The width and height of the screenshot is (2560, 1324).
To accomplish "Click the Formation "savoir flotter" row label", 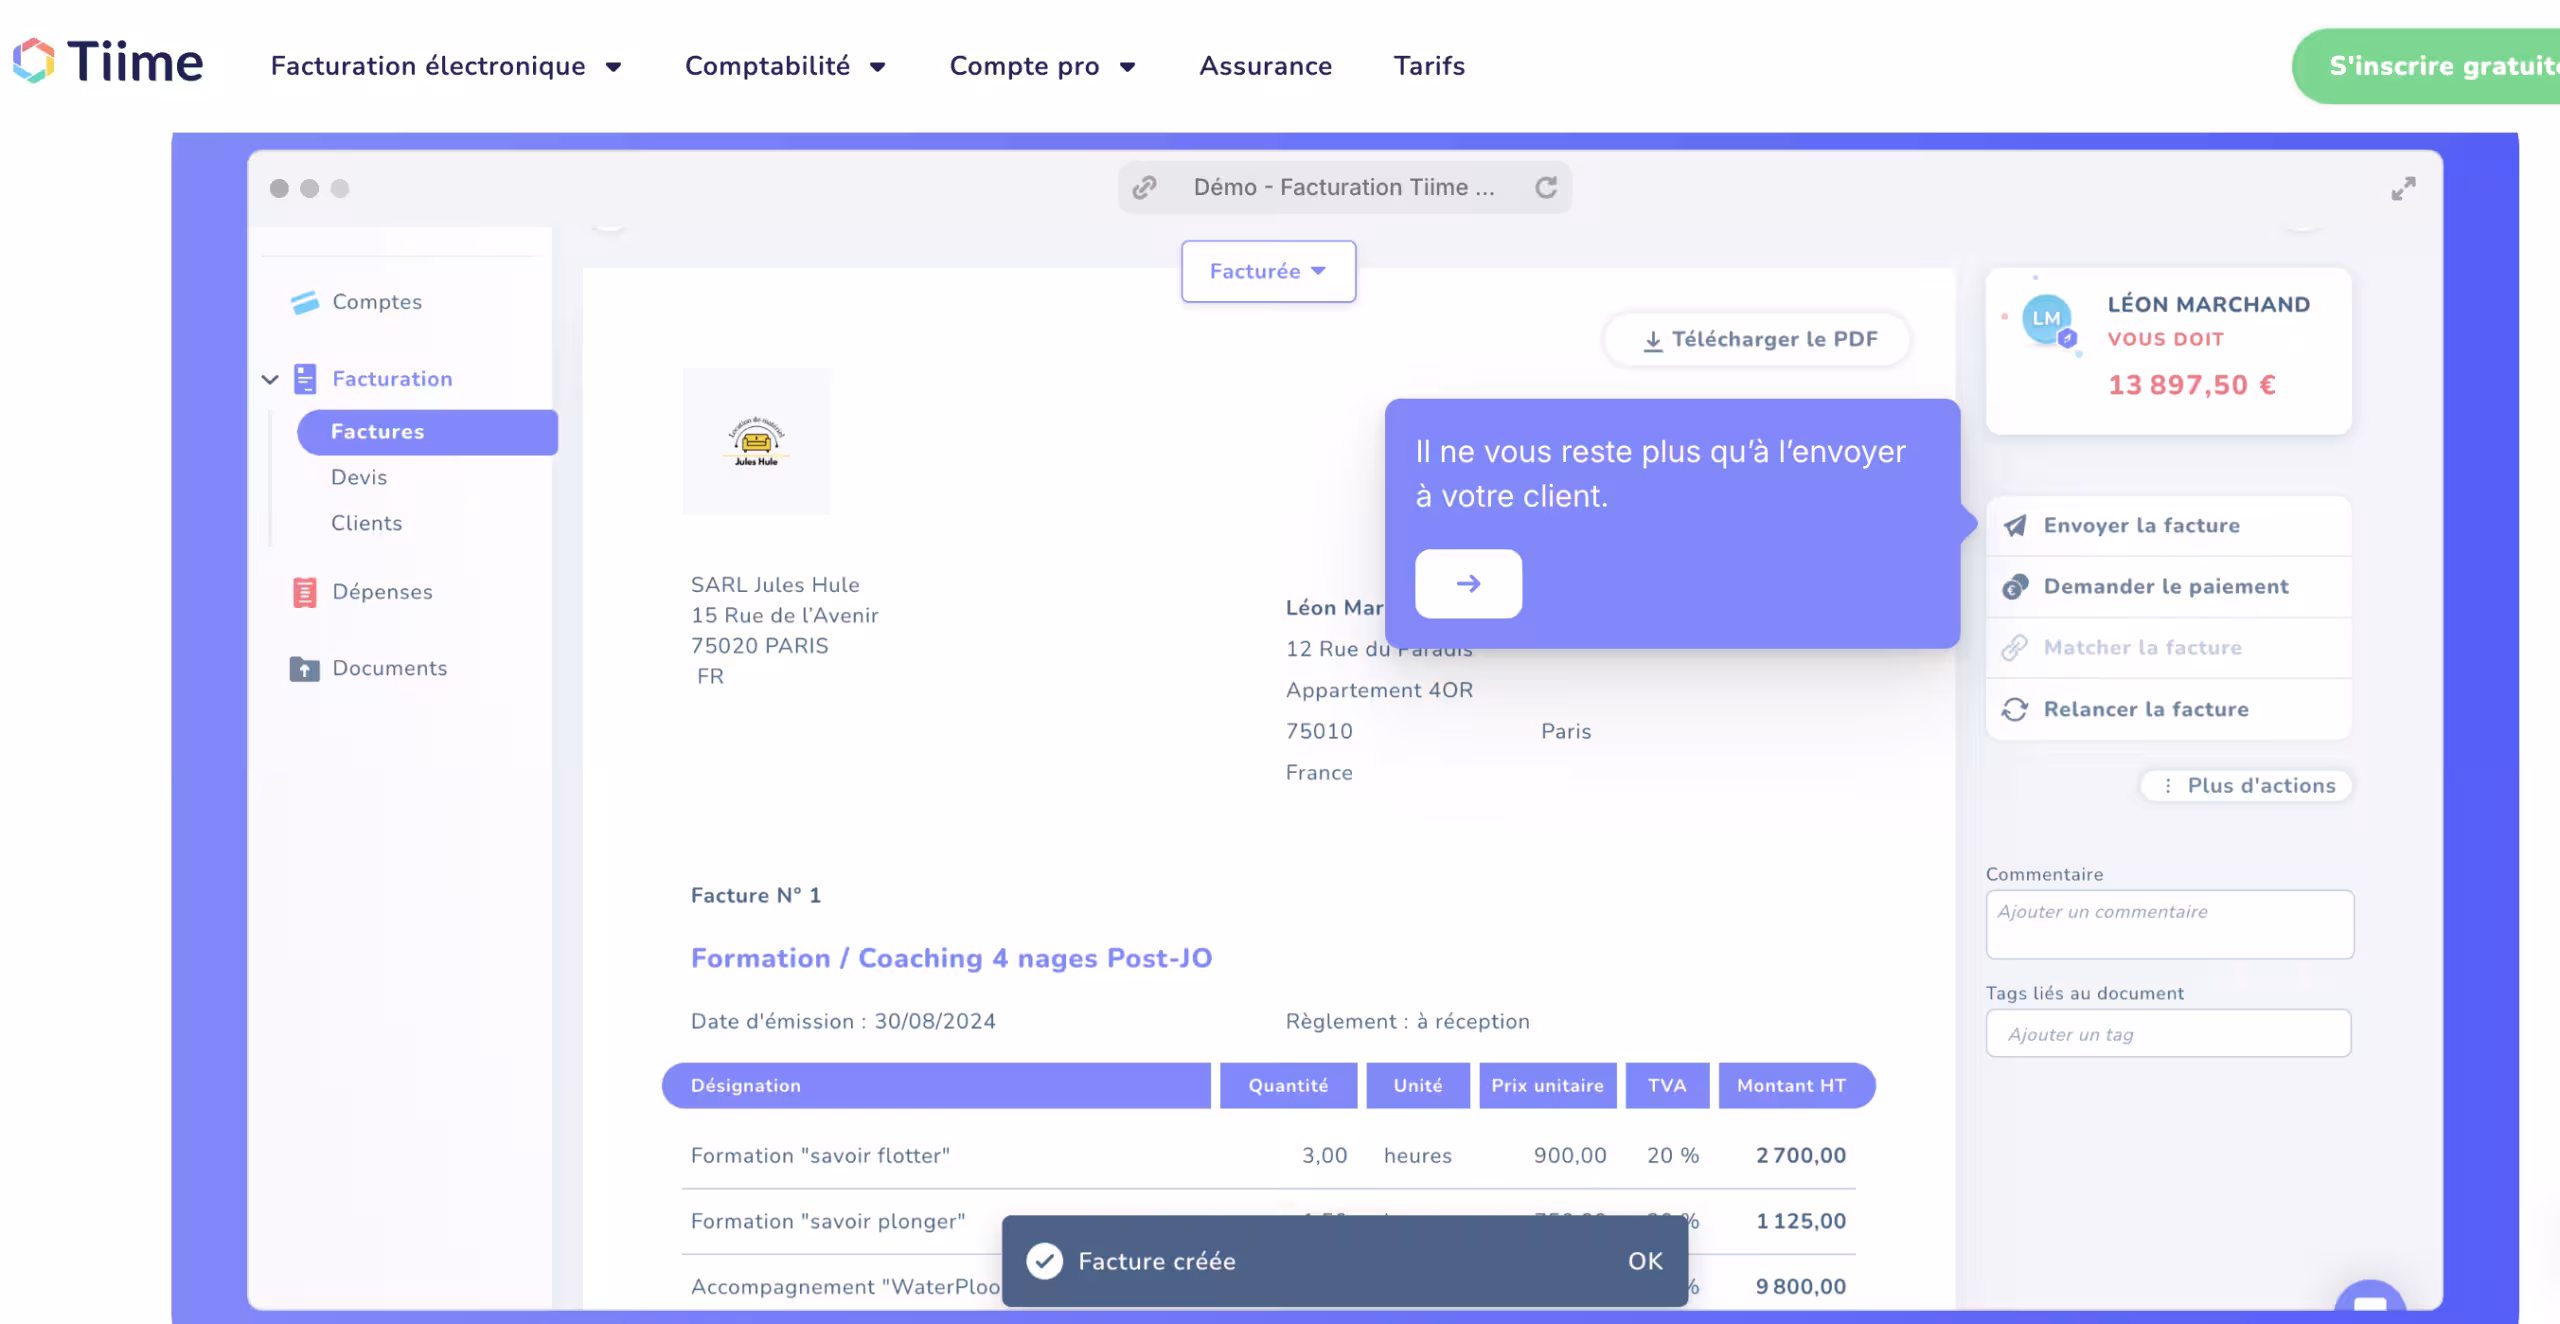I will point(820,1156).
